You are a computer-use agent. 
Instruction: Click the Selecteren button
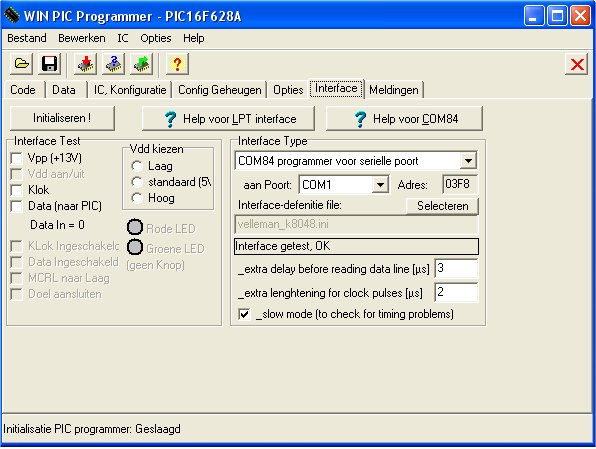[x=442, y=206]
